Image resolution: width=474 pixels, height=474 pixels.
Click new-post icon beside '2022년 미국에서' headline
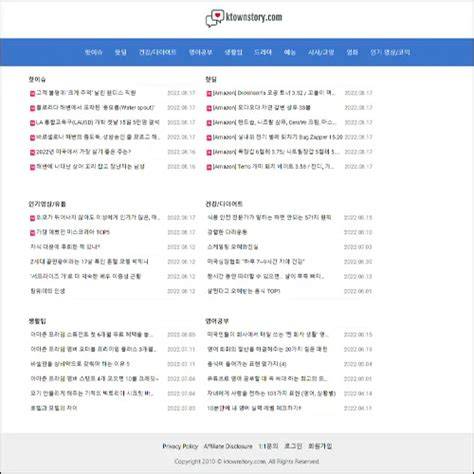coord(32,152)
